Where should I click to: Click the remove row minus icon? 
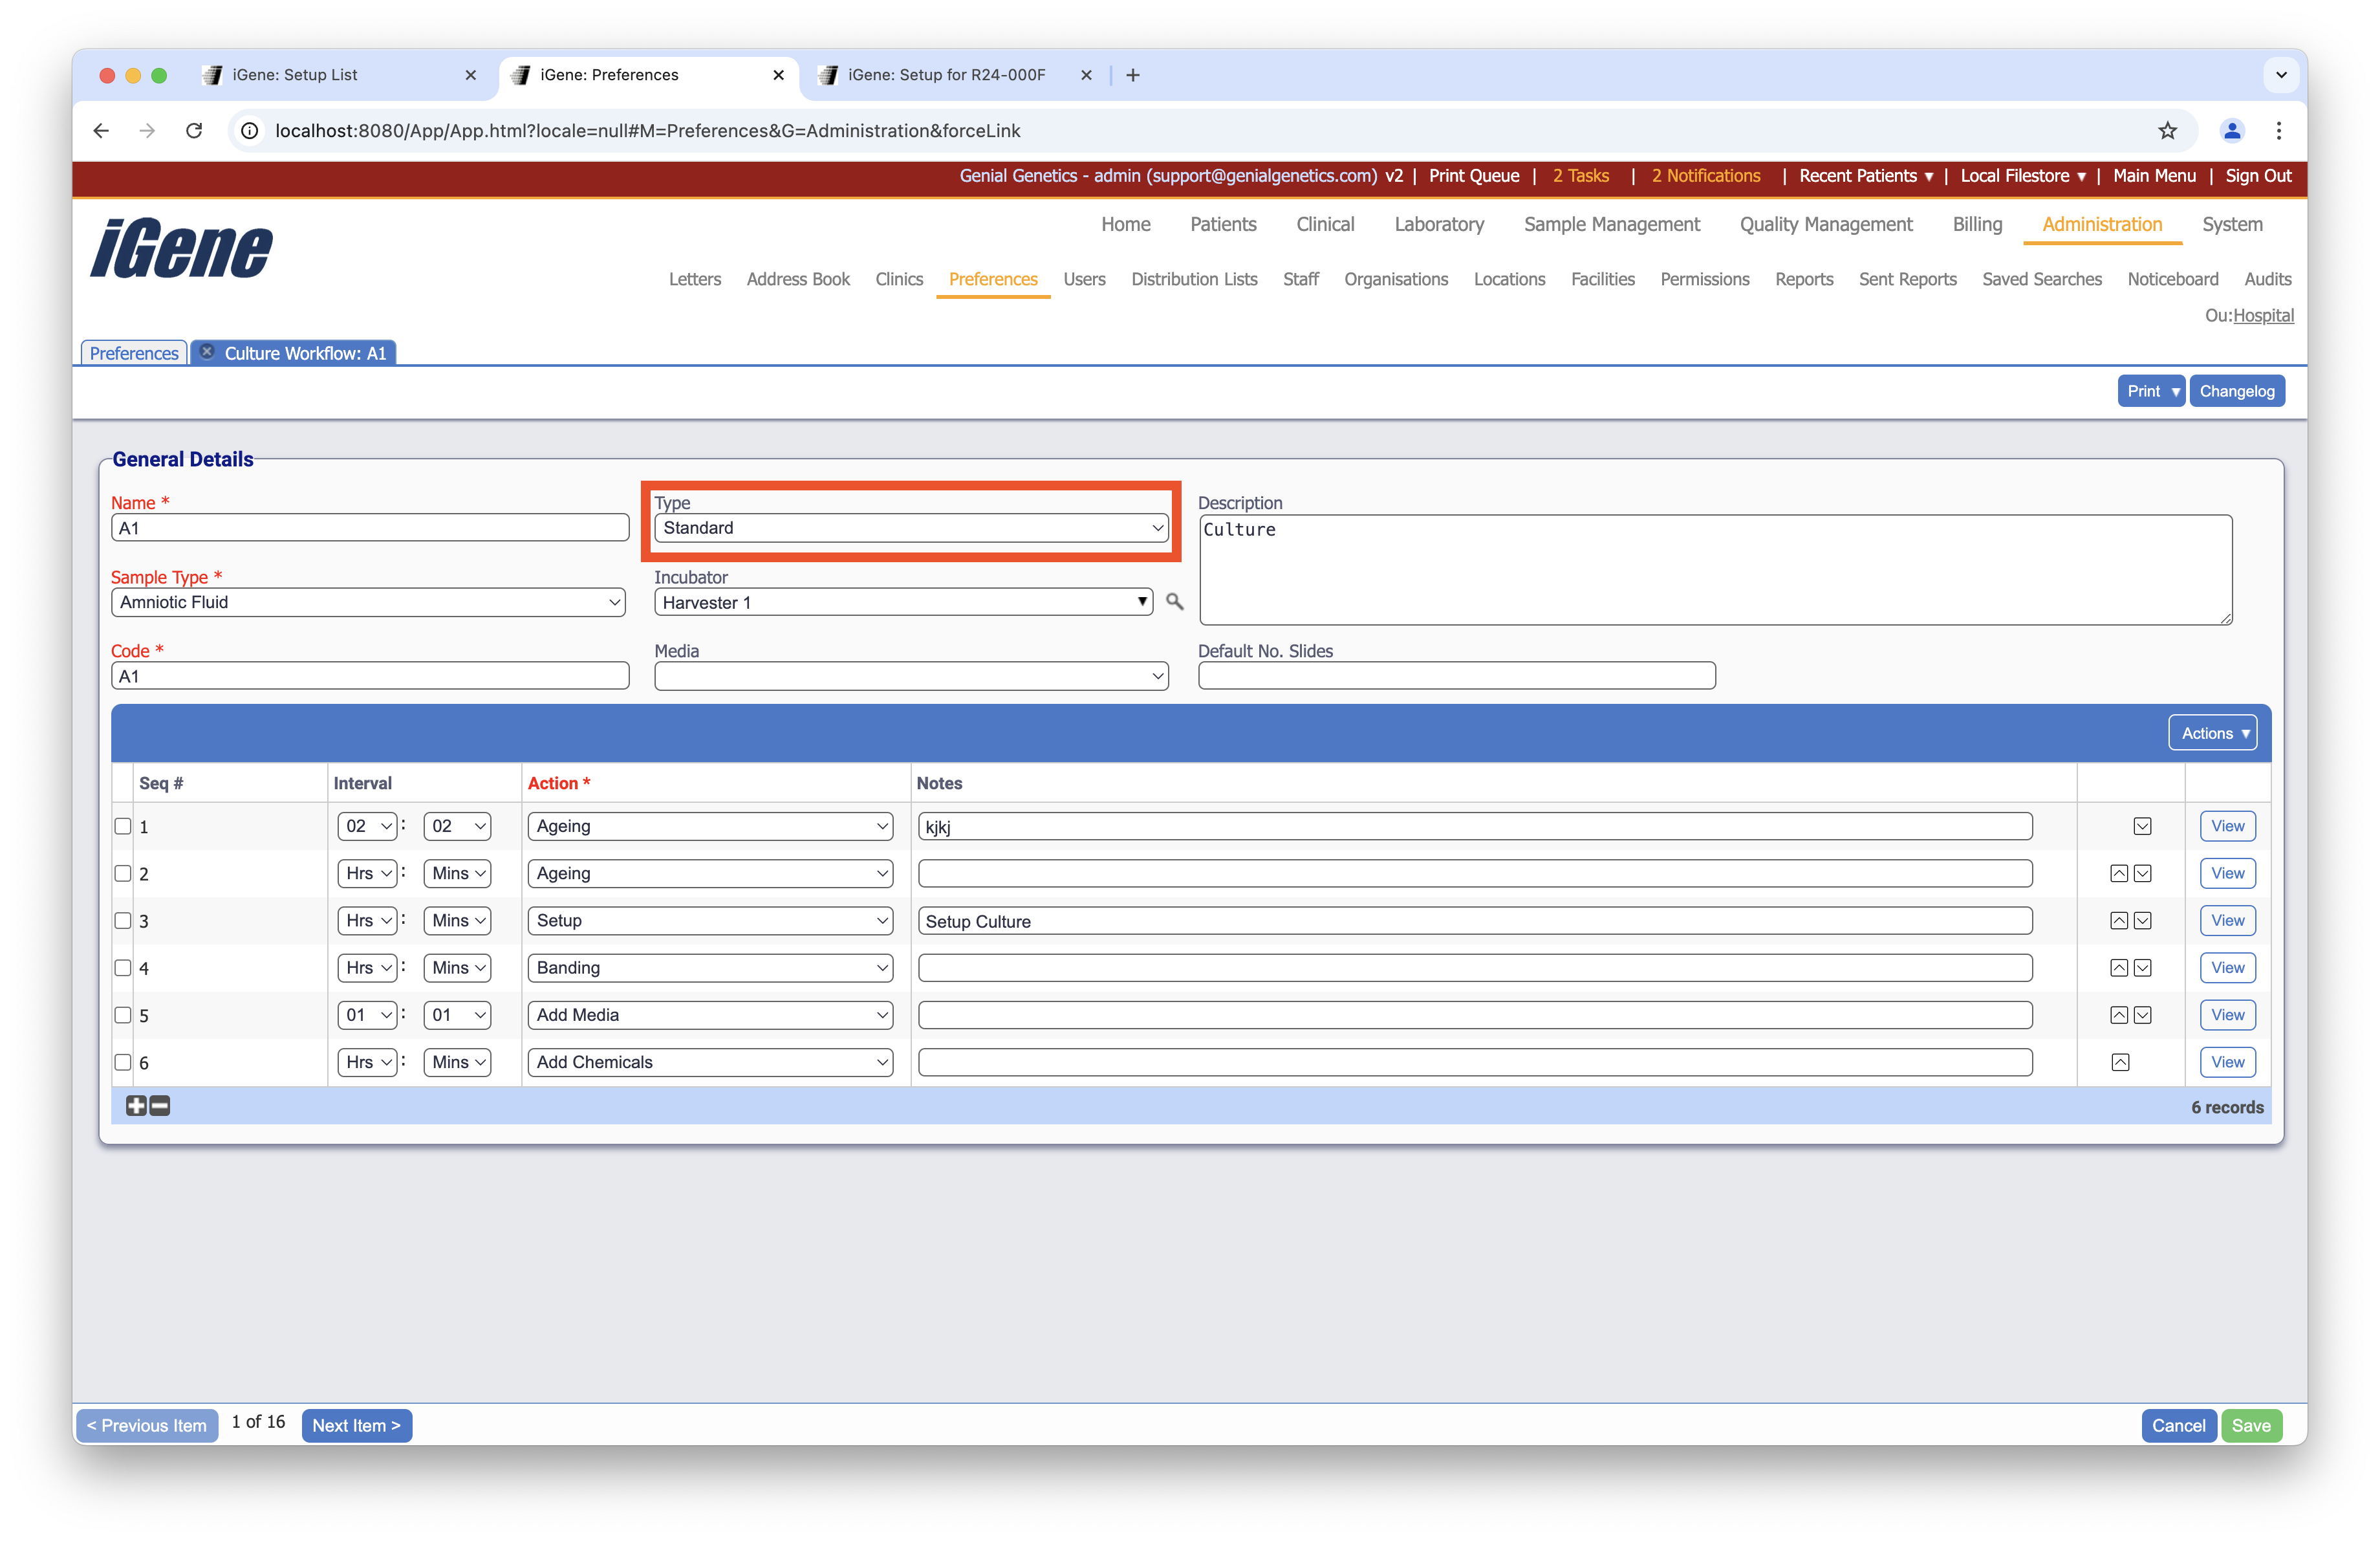pos(160,1106)
